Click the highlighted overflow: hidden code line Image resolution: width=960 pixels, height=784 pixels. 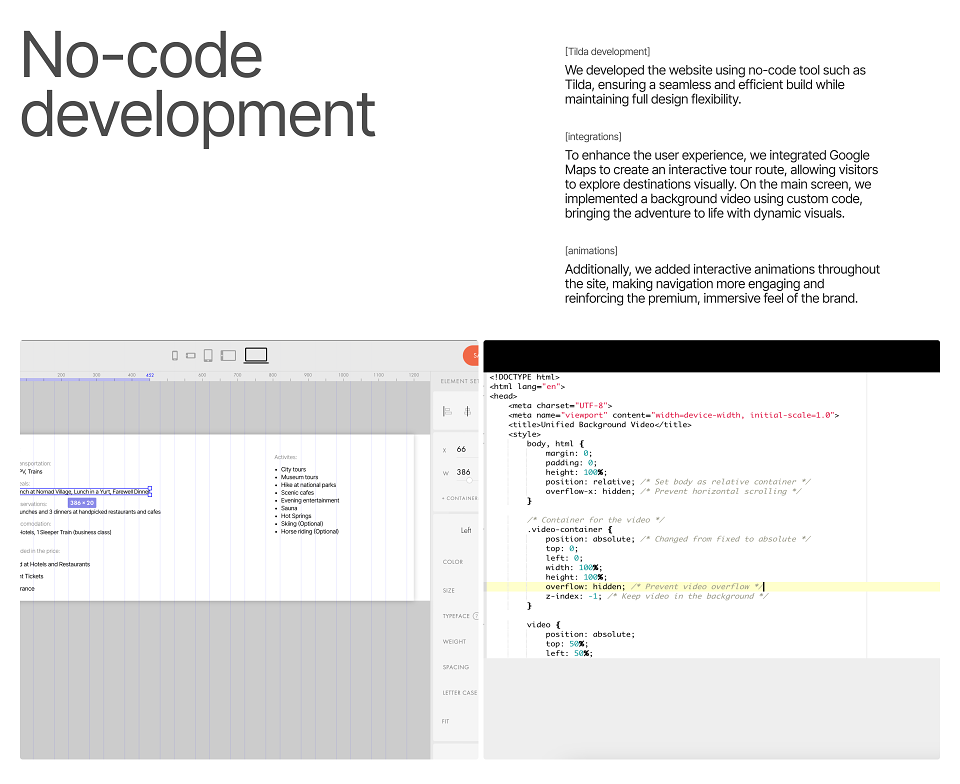tap(713, 586)
